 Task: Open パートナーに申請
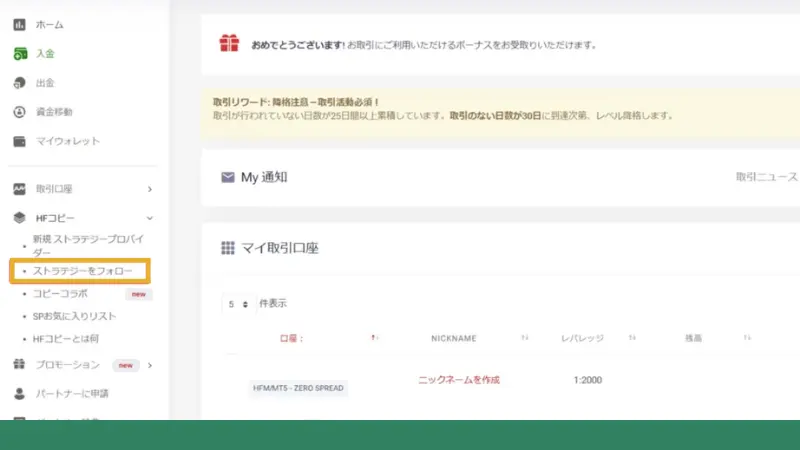[72, 393]
